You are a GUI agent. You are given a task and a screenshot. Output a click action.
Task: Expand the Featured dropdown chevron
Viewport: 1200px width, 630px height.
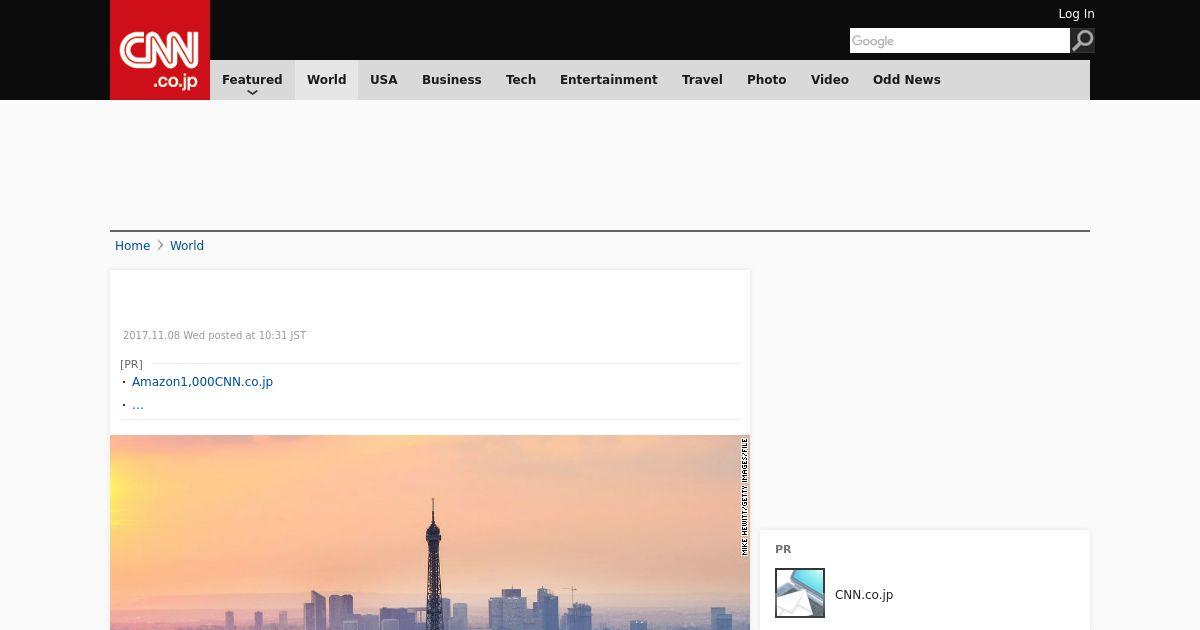[252, 92]
